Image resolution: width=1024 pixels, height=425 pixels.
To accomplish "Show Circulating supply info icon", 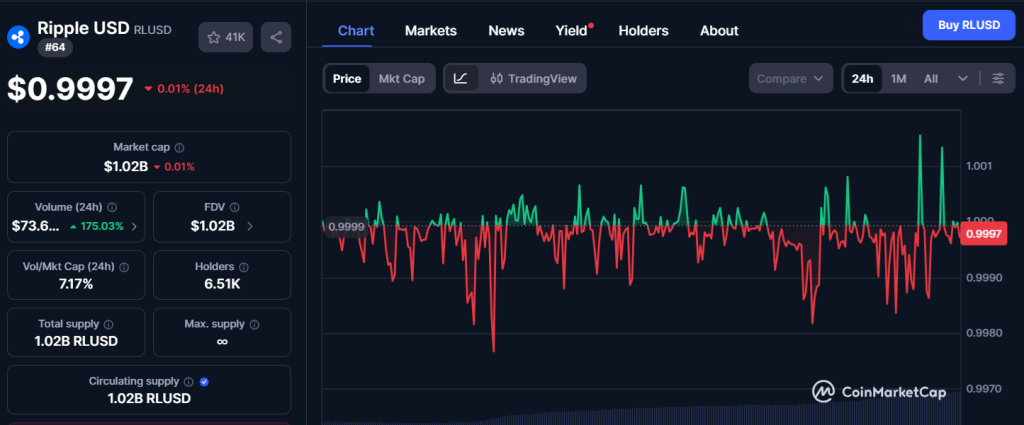I will 188,382.
